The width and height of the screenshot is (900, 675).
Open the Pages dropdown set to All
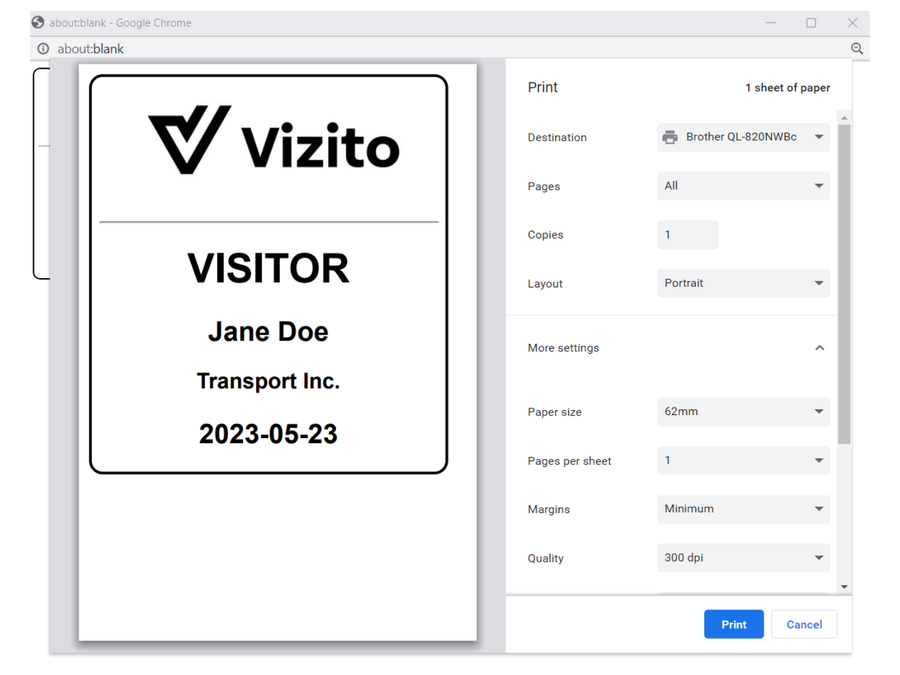click(743, 186)
